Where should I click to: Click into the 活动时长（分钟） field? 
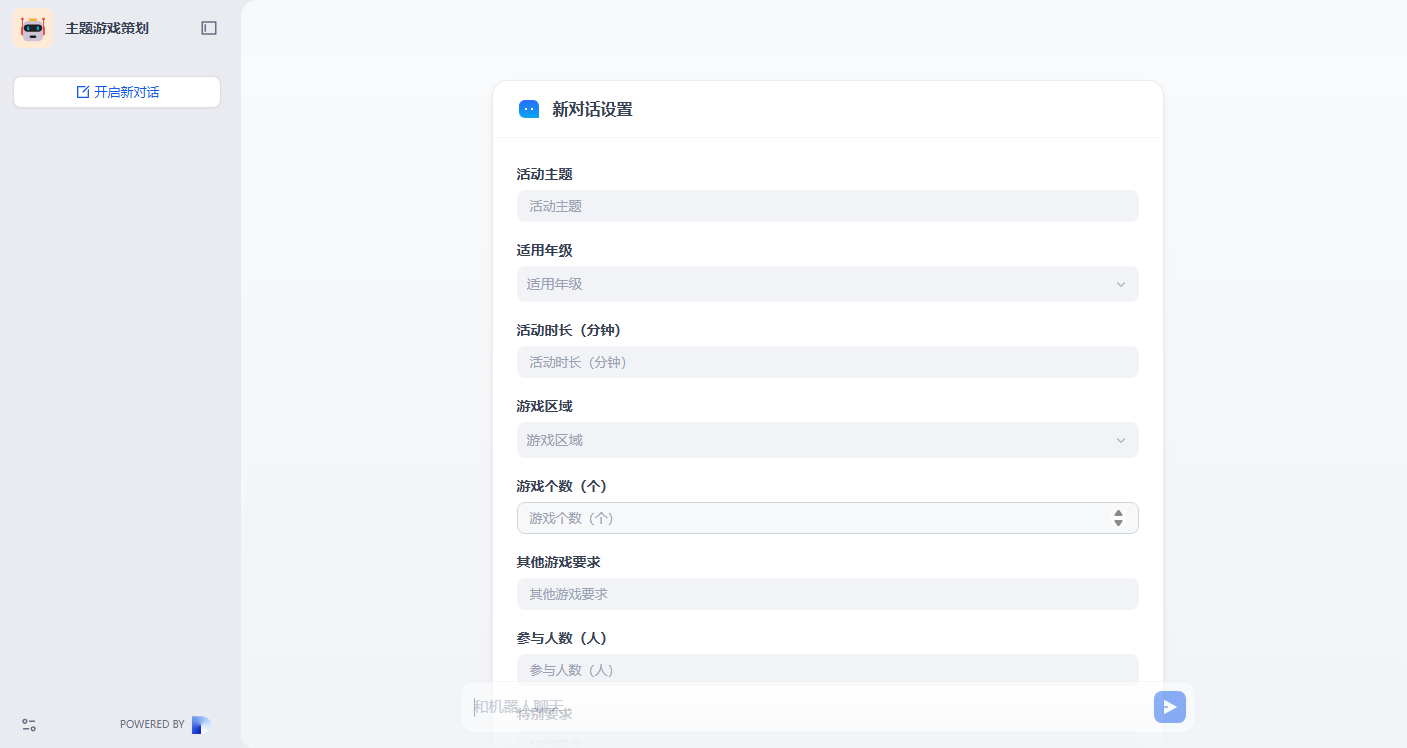(827, 362)
